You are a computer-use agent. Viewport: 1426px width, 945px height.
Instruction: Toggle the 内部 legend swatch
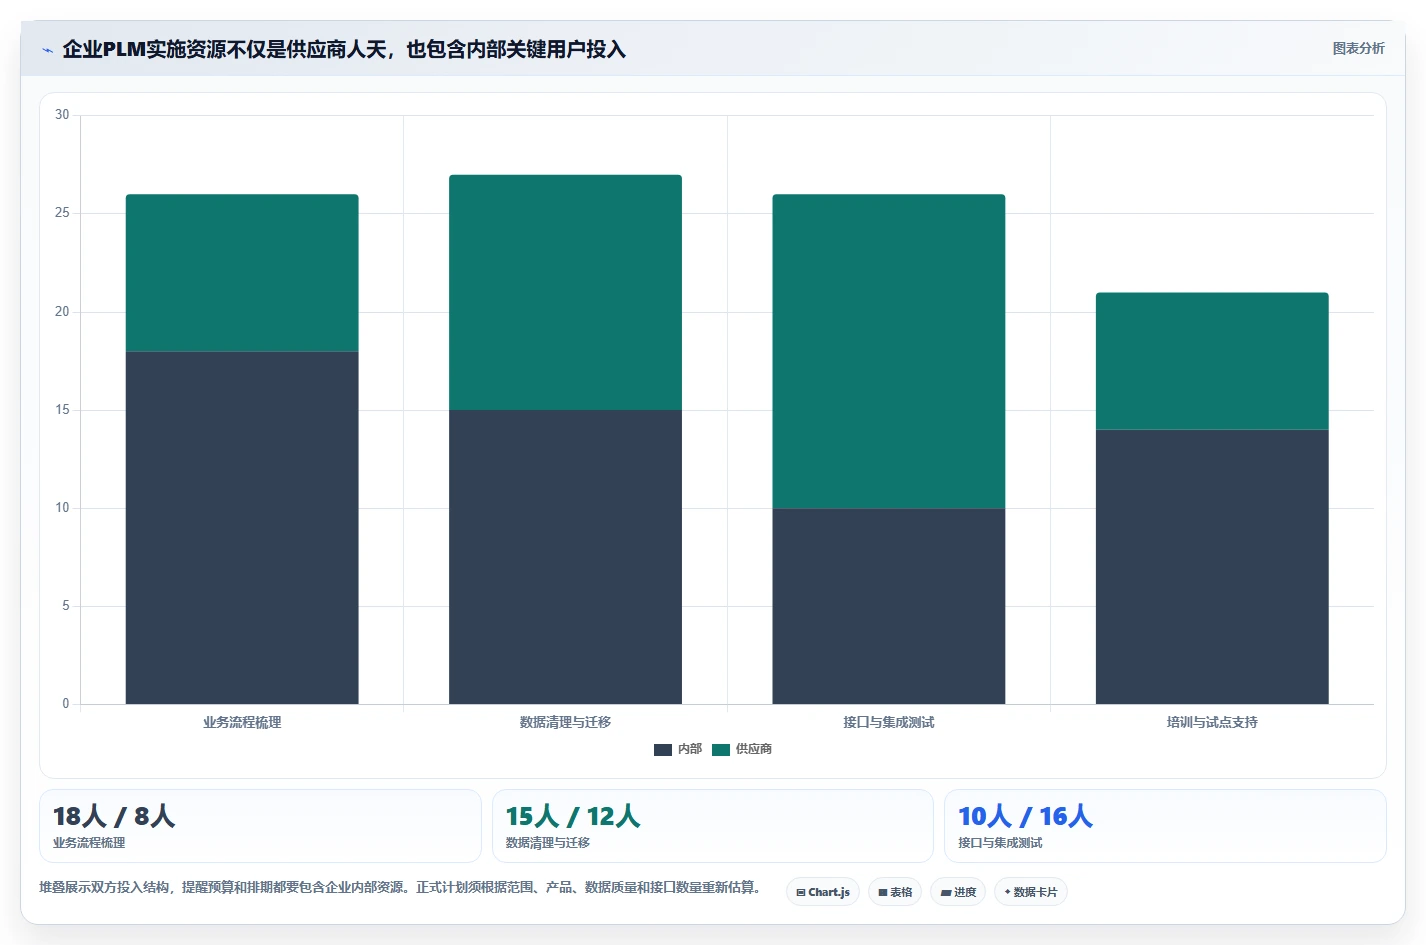tap(662, 750)
